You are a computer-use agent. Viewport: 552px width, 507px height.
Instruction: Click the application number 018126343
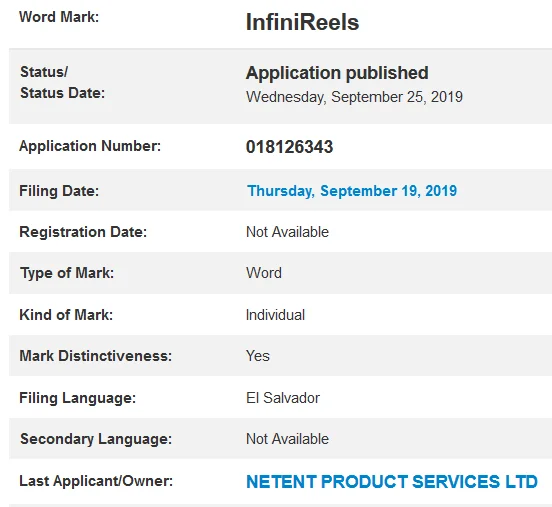pos(289,147)
